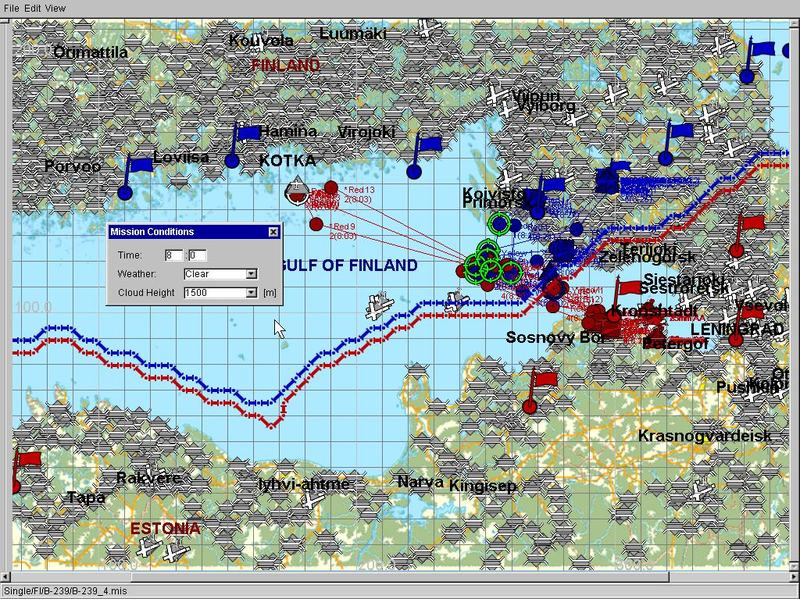The image size is (800, 599).
Task: Click the Krasnogvardeisk city label
Action: click(705, 436)
